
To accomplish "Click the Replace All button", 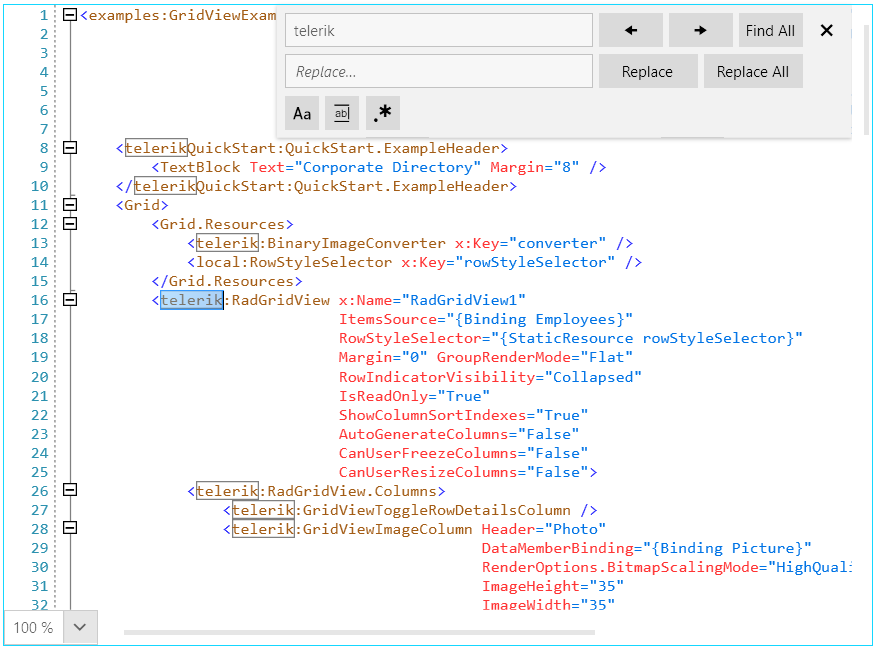I will click(x=753, y=71).
